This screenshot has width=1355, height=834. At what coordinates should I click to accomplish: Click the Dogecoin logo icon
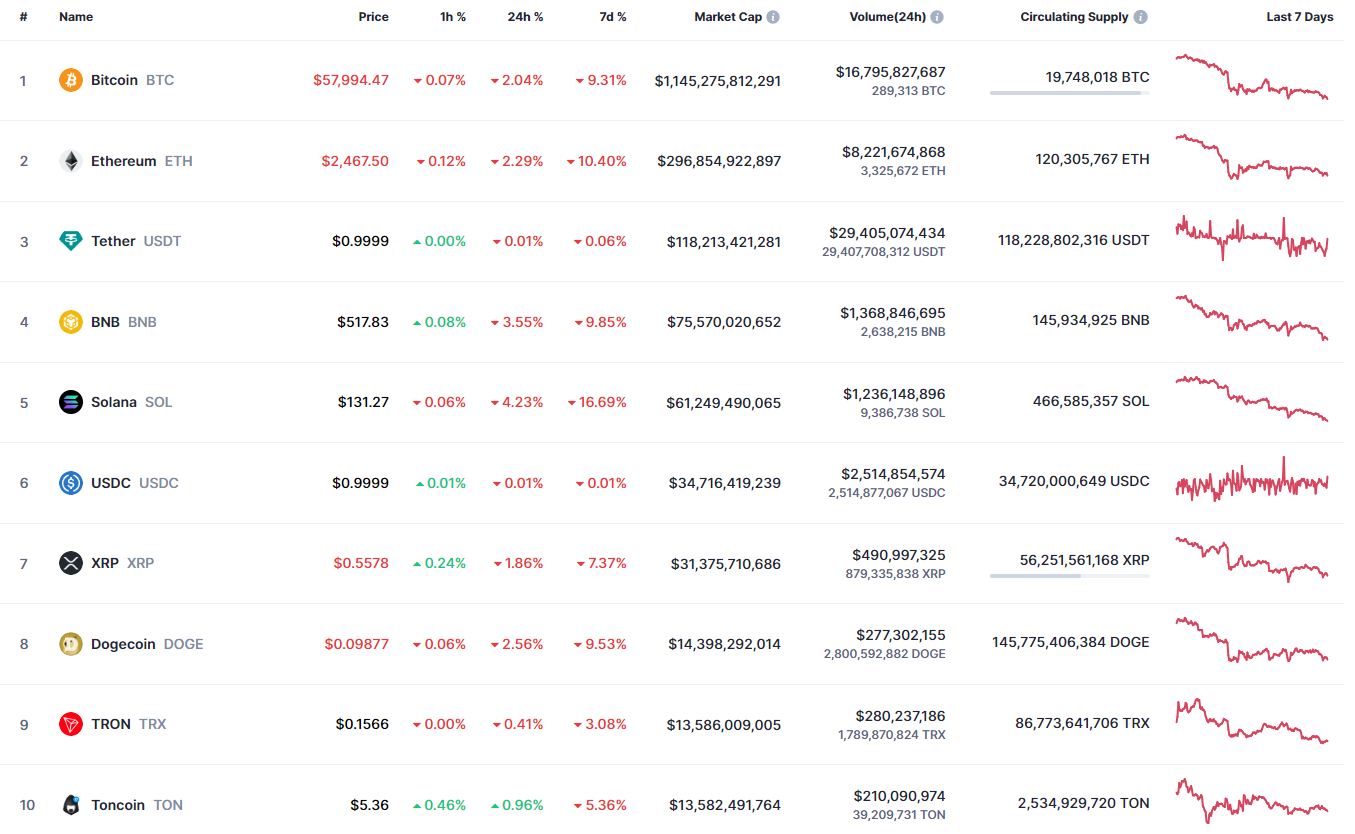point(71,644)
